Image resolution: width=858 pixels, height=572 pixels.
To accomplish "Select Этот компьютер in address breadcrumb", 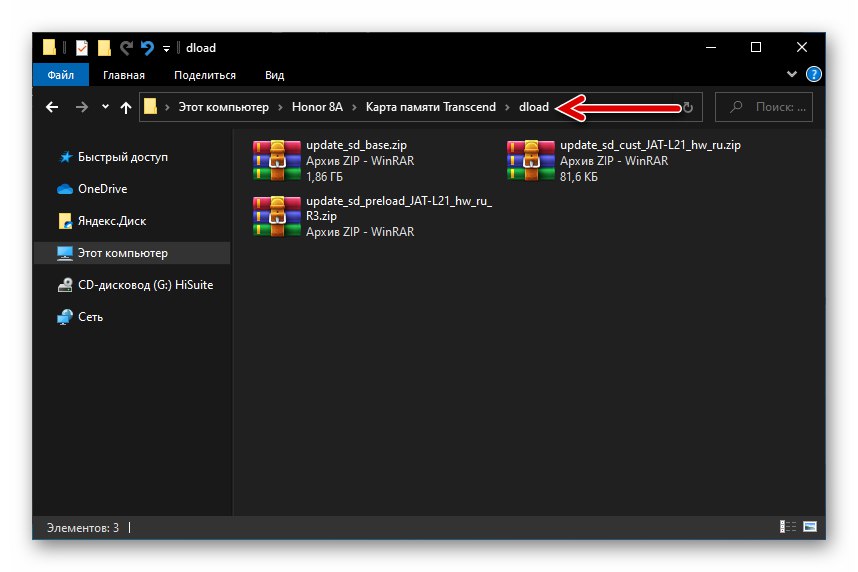I will pos(223,107).
